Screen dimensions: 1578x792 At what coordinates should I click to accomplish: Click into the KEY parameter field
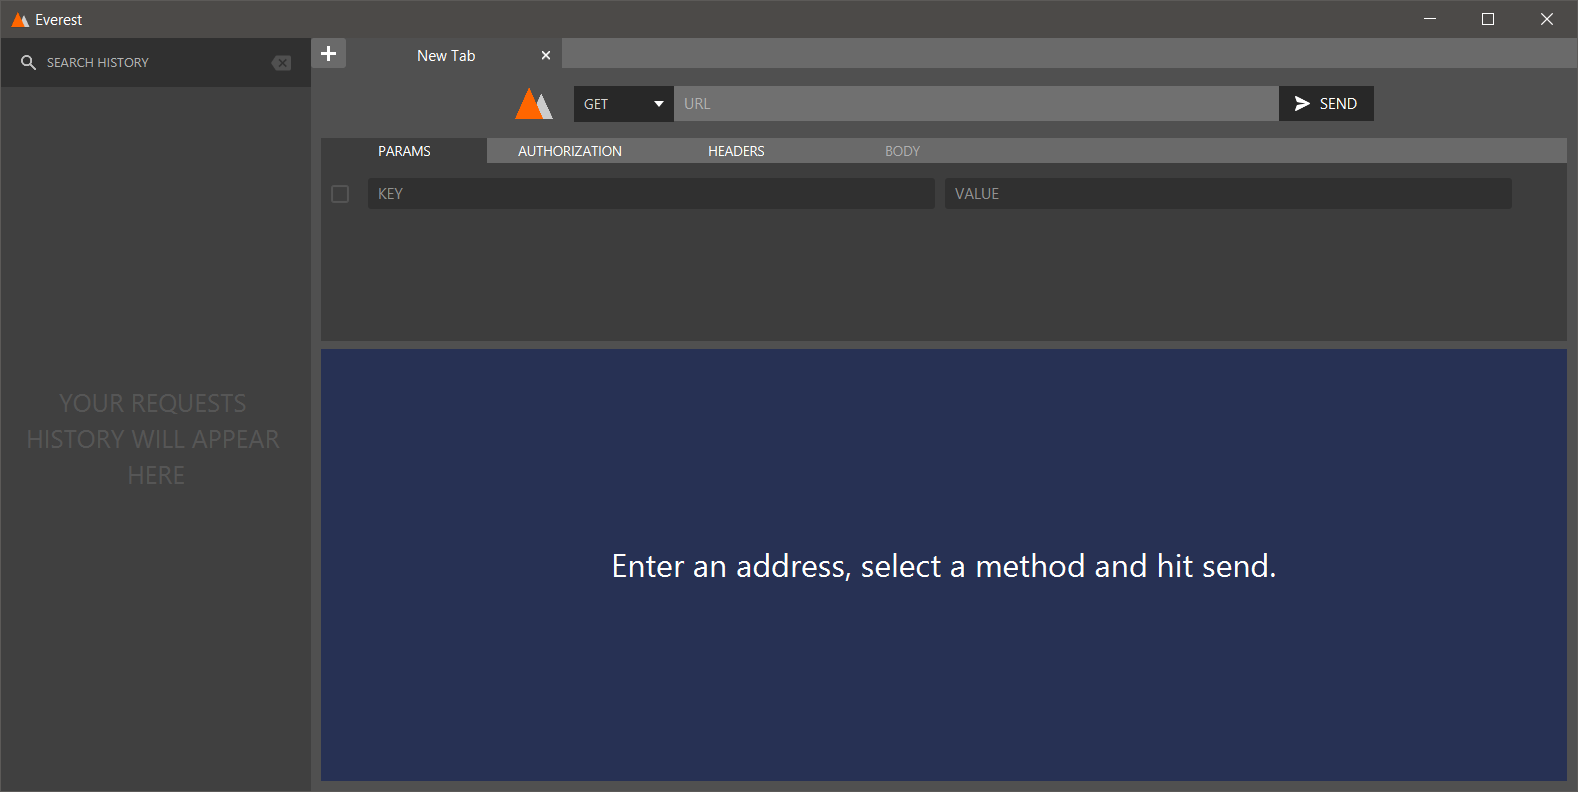(650, 194)
